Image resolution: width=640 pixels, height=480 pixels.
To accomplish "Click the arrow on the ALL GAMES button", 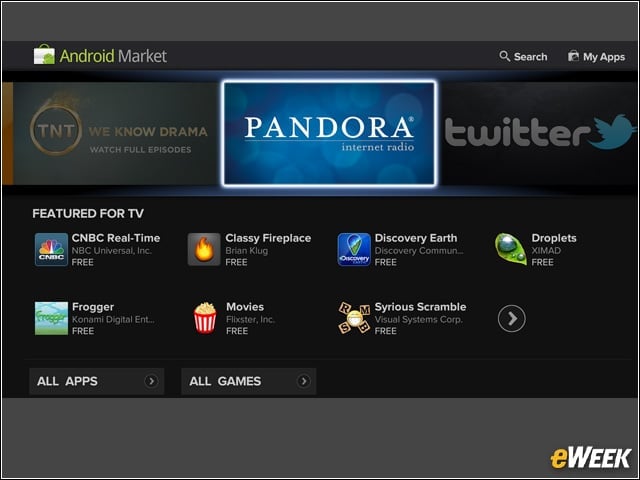I will pyautogui.click(x=304, y=381).
